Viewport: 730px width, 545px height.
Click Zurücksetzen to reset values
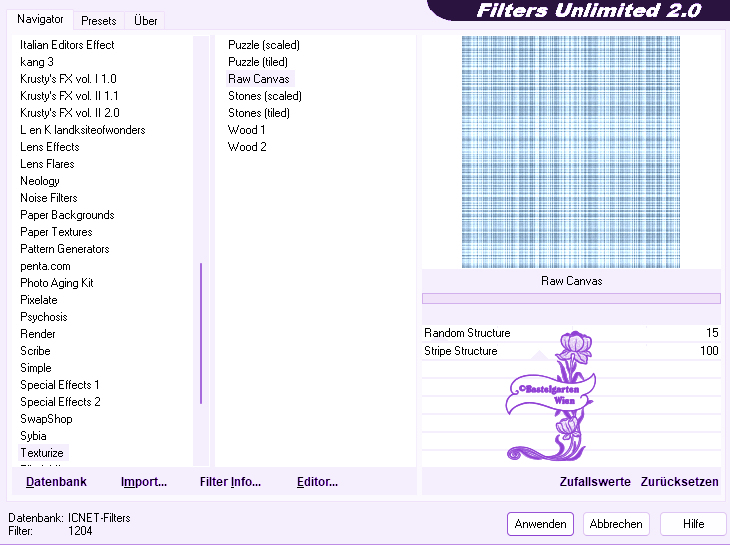point(679,482)
